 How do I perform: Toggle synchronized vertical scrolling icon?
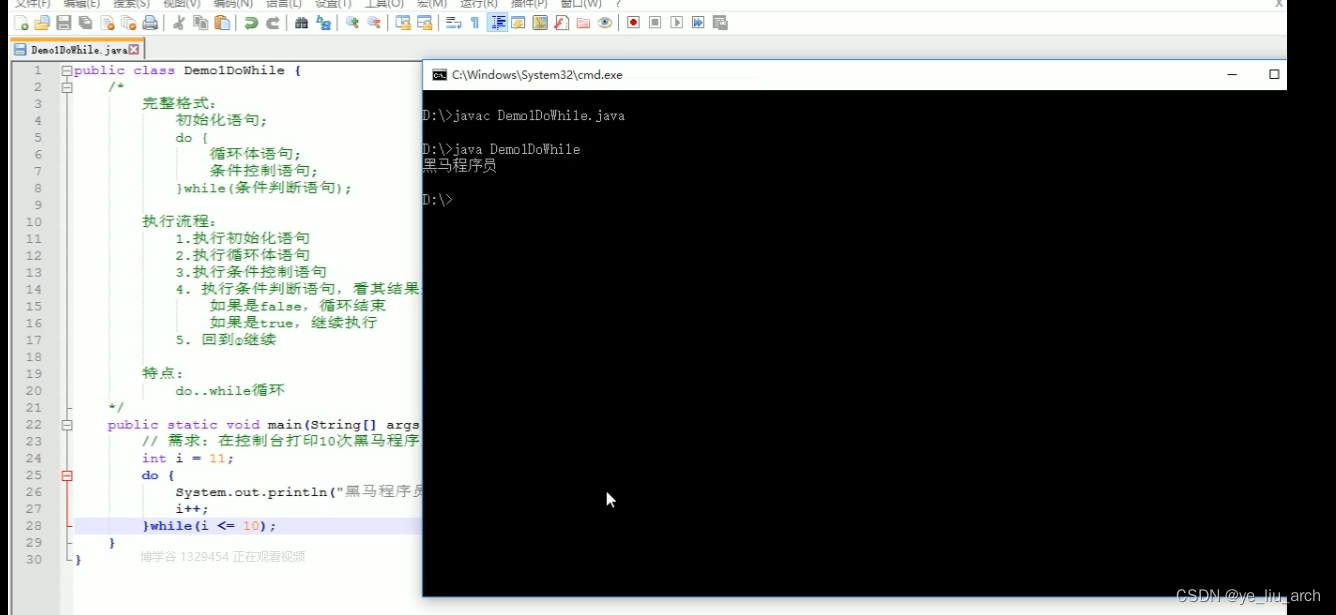402,22
